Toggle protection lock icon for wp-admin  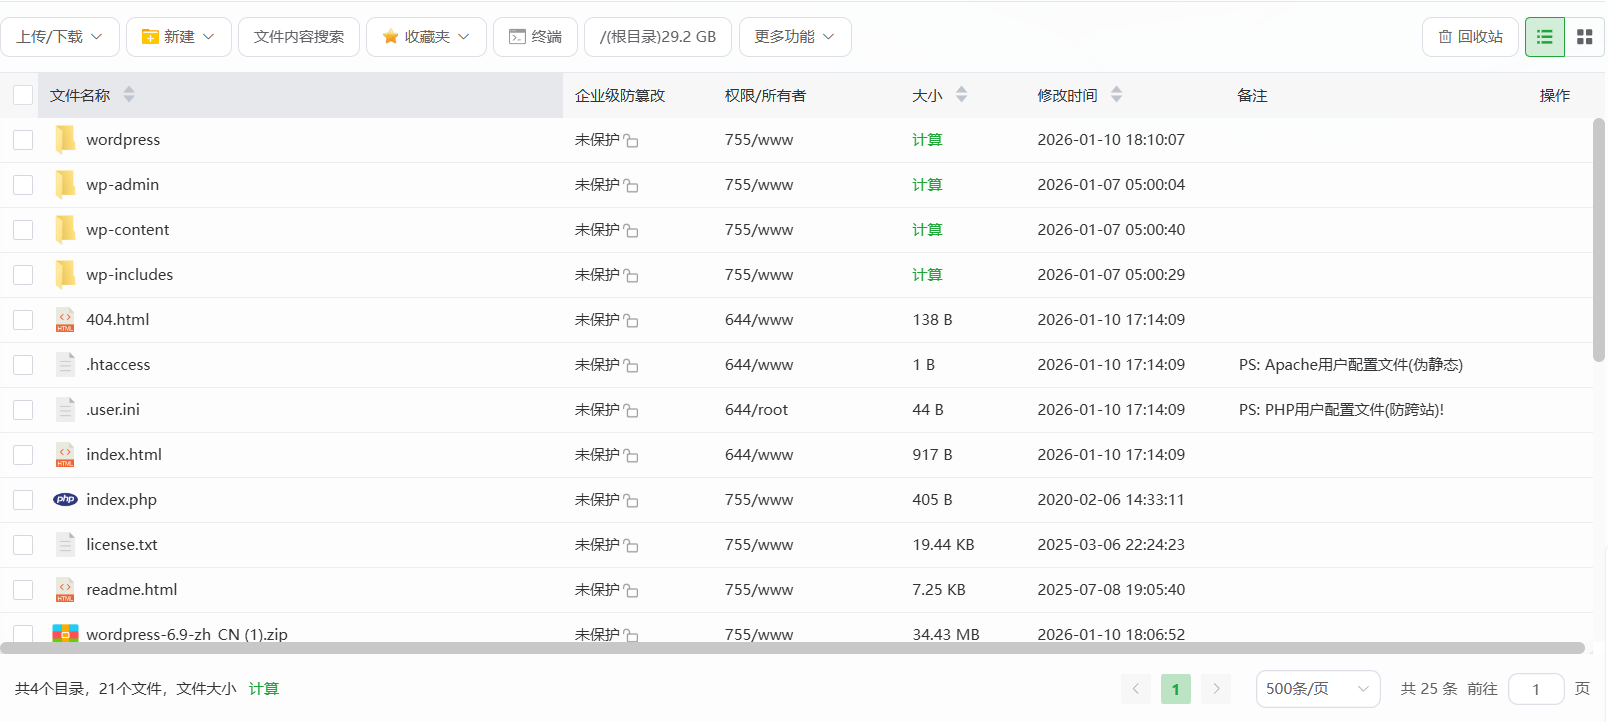click(x=631, y=186)
